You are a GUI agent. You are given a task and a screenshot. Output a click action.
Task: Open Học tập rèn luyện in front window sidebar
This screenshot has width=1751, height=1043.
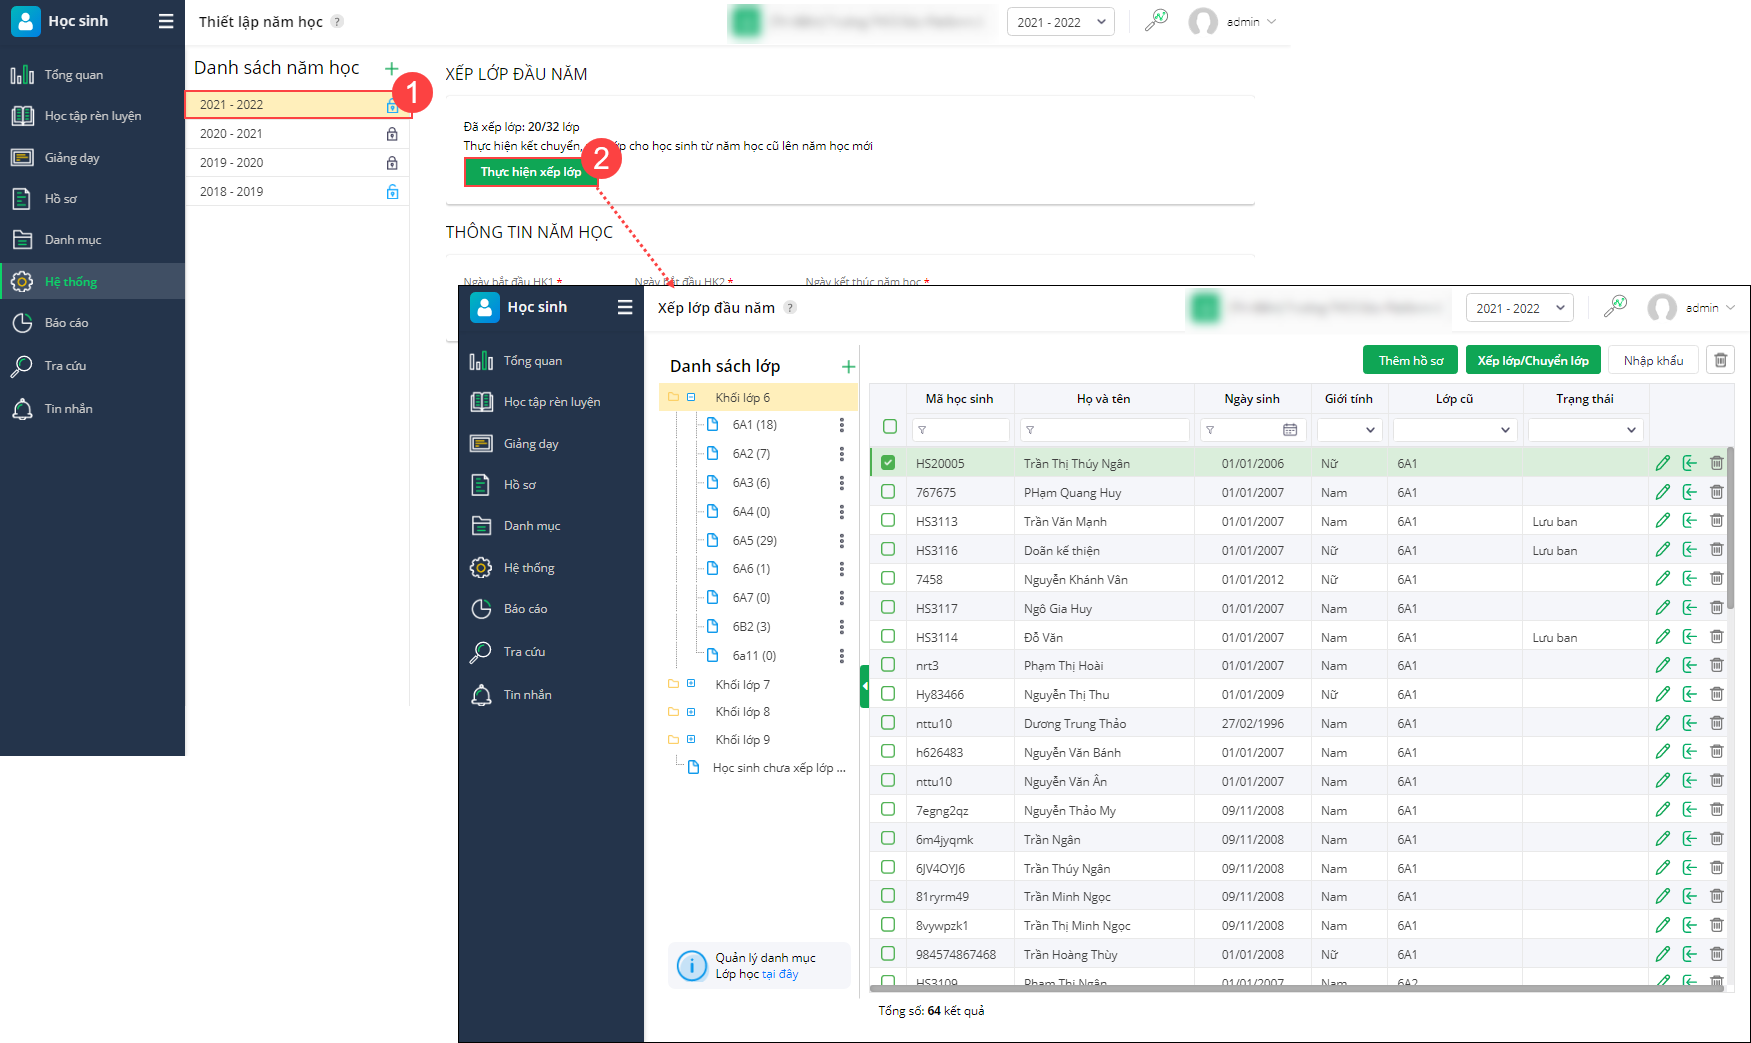click(x=551, y=402)
